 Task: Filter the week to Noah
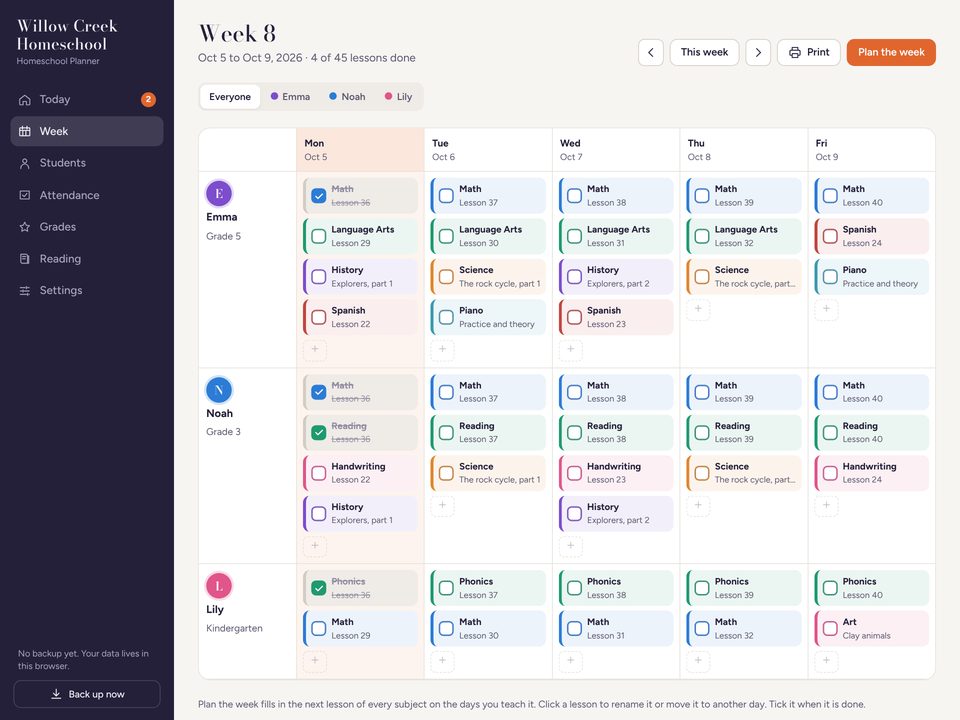click(x=347, y=97)
